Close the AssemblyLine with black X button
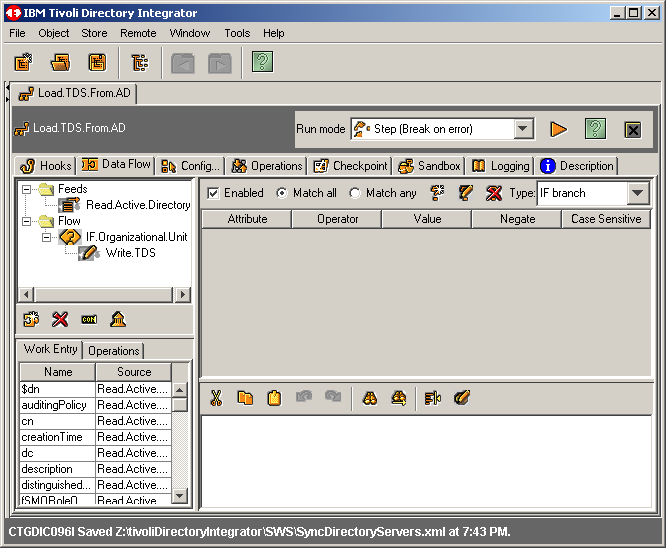The height and width of the screenshot is (548, 666). pos(632,129)
